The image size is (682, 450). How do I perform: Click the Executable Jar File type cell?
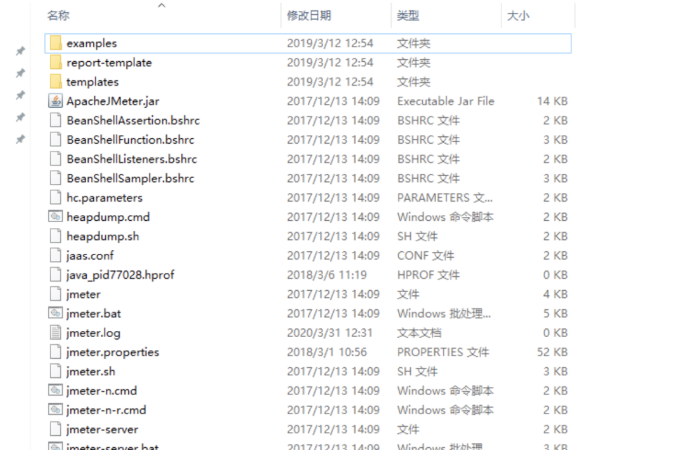445,101
